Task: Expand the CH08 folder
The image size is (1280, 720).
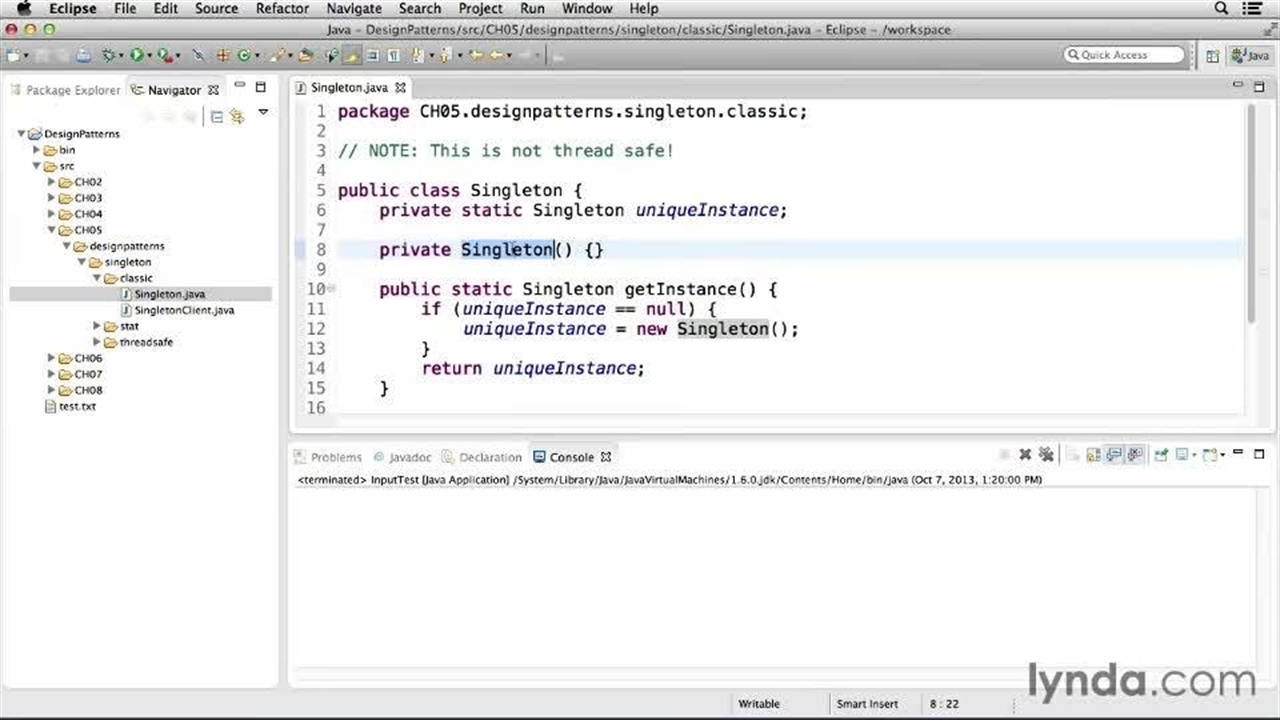Action: [52, 390]
